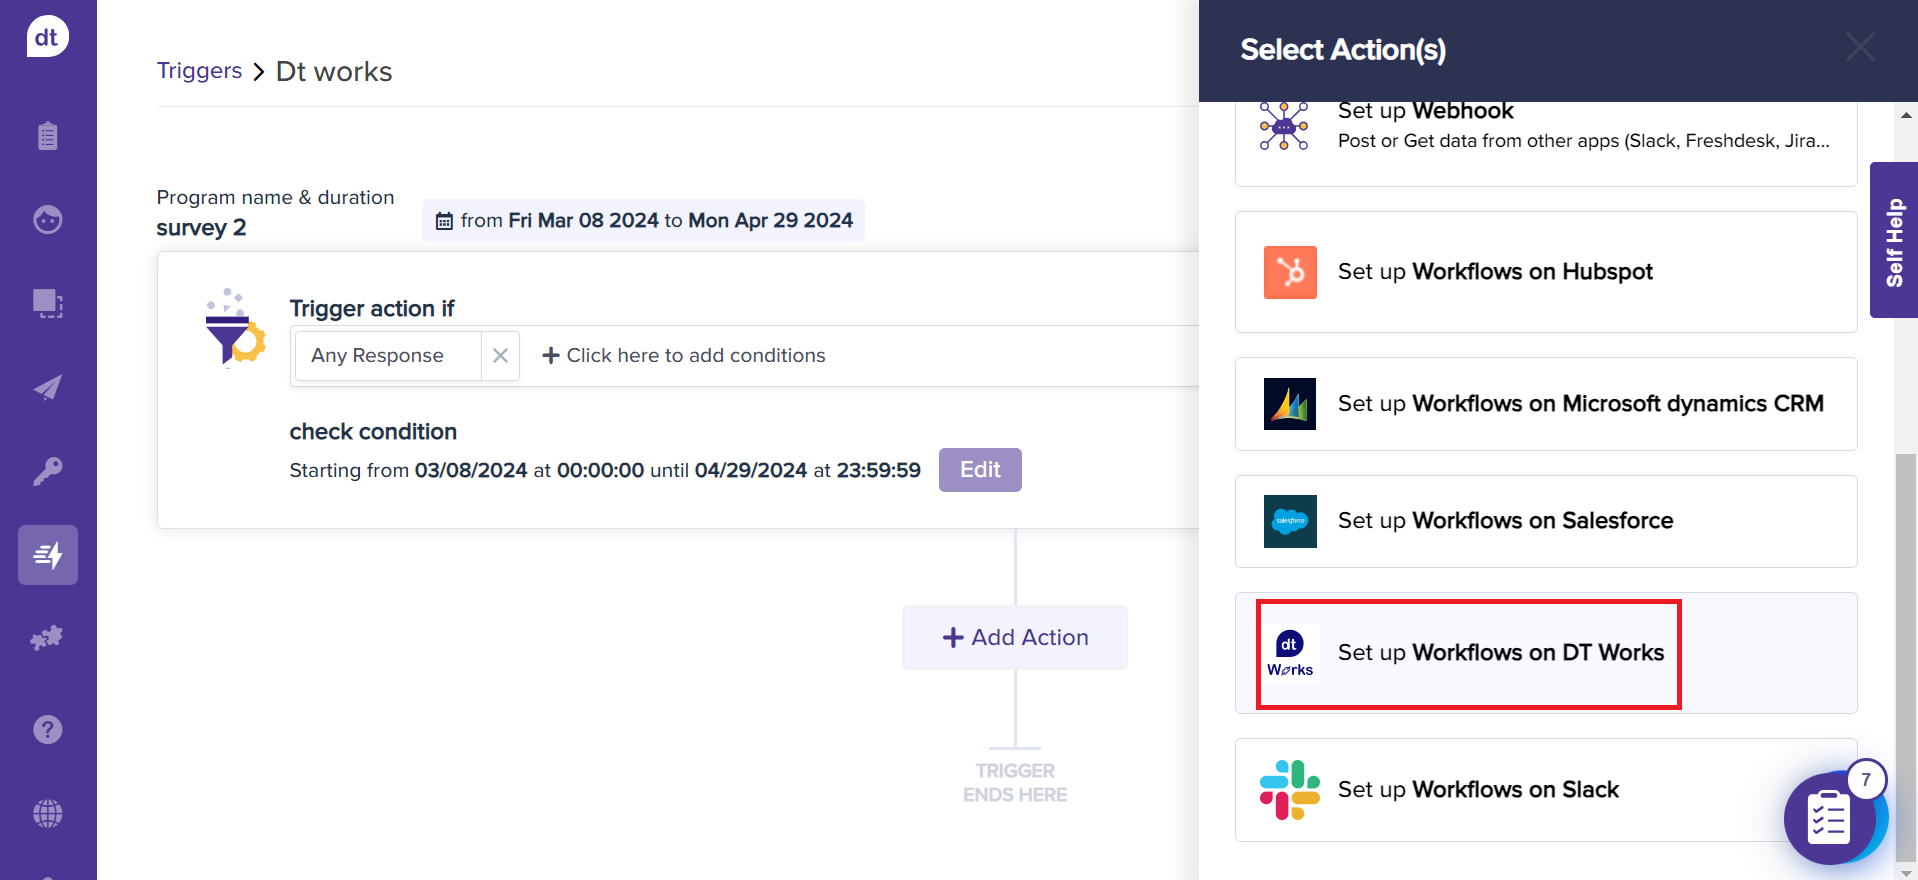Open the integrations puzzle icon

click(x=47, y=638)
